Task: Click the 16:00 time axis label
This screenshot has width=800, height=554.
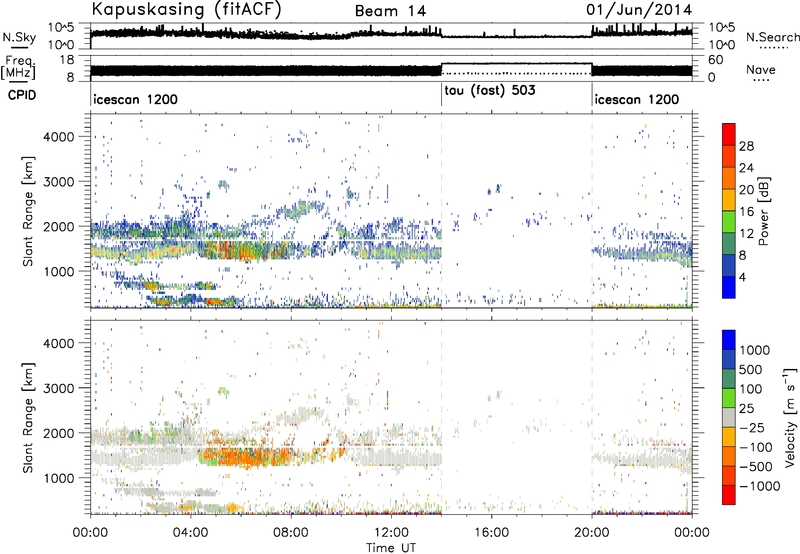Action: [x=491, y=533]
